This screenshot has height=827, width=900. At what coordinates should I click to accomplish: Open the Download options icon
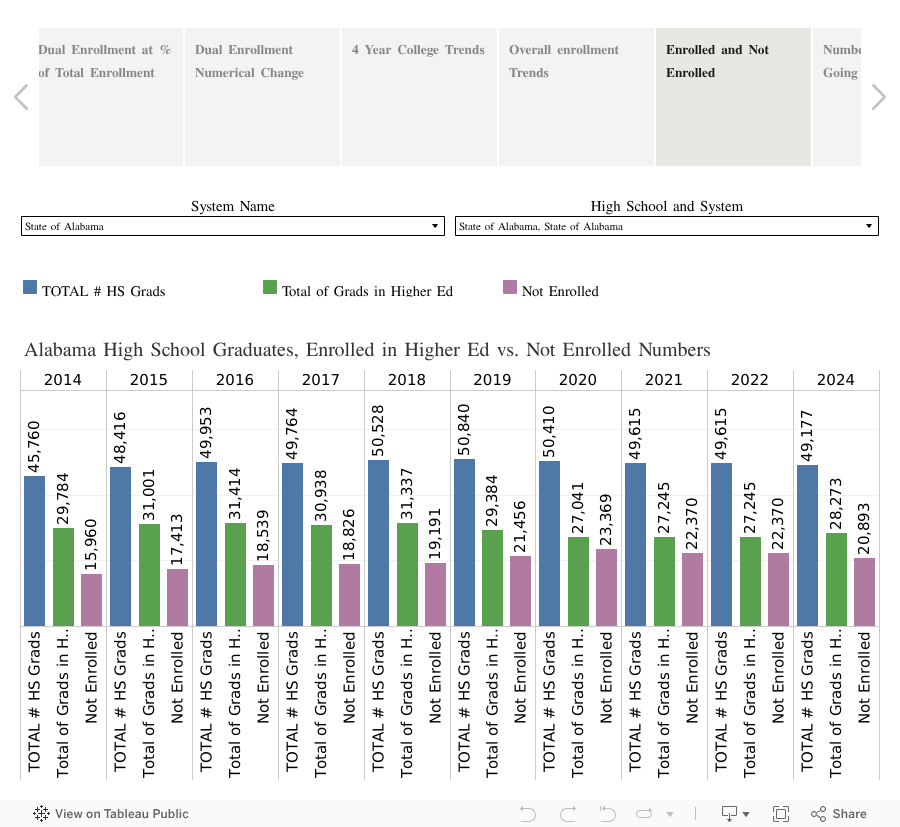tap(730, 813)
